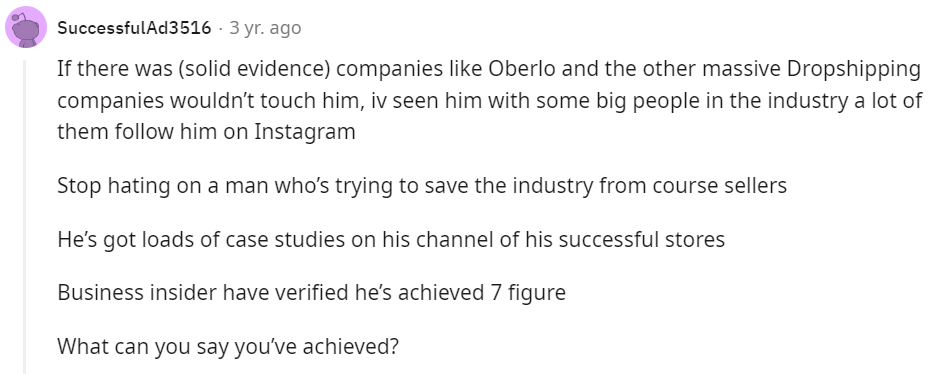The image size is (939, 374).
Task: Open the "3 yr. ago" comment permalink
Action: pos(265,28)
